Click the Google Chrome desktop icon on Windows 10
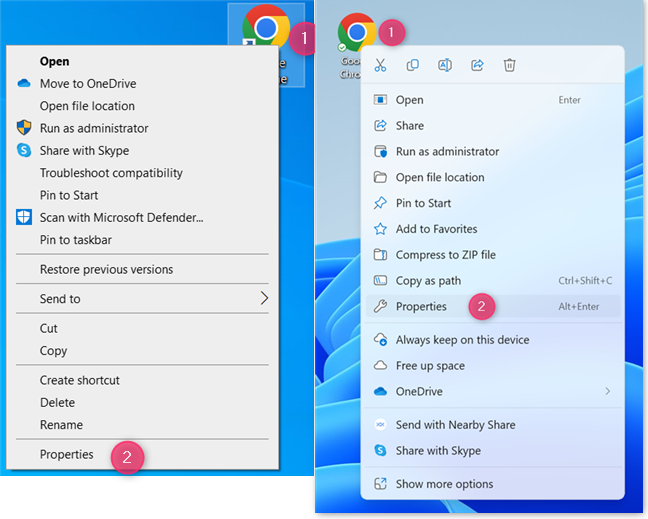Screen dimensions: 648x519 [x=266, y=28]
